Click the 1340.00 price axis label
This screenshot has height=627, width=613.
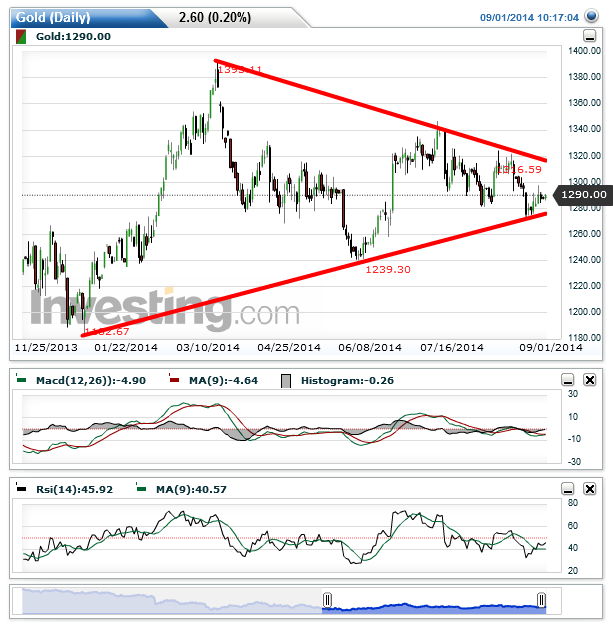pyautogui.click(x=584, y=129)
